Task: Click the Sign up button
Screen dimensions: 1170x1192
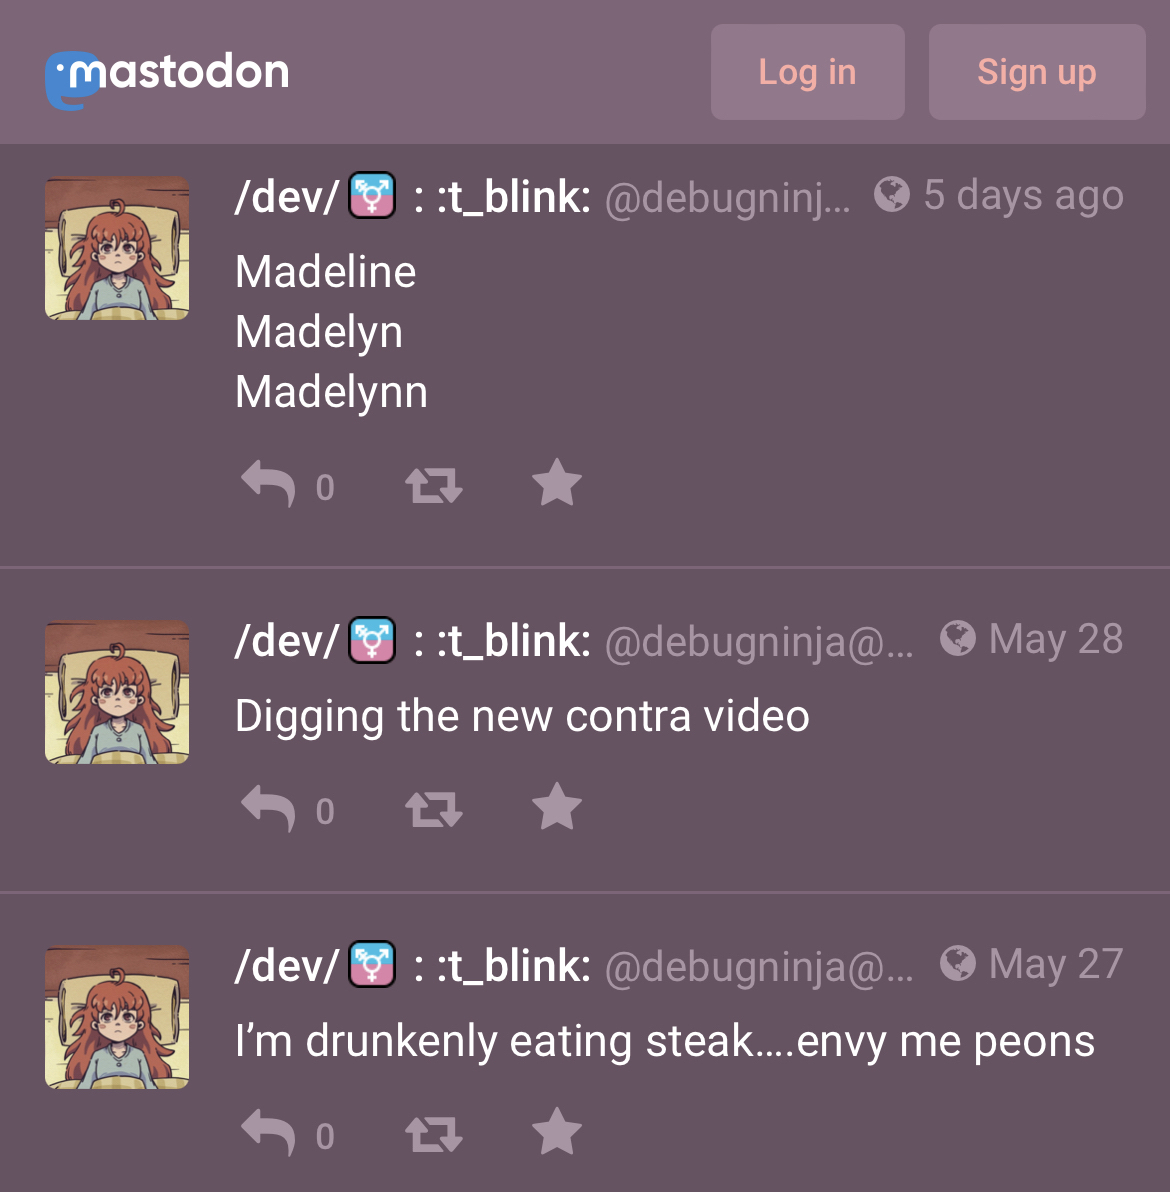Action: tap(1037, 72)
